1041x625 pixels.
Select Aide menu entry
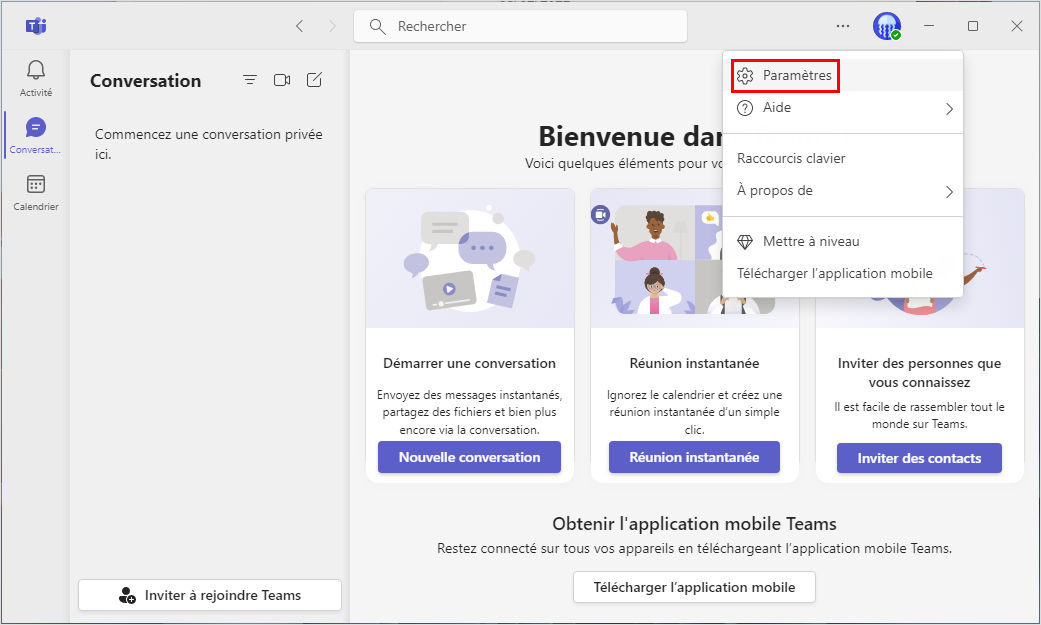click(842, 108)
